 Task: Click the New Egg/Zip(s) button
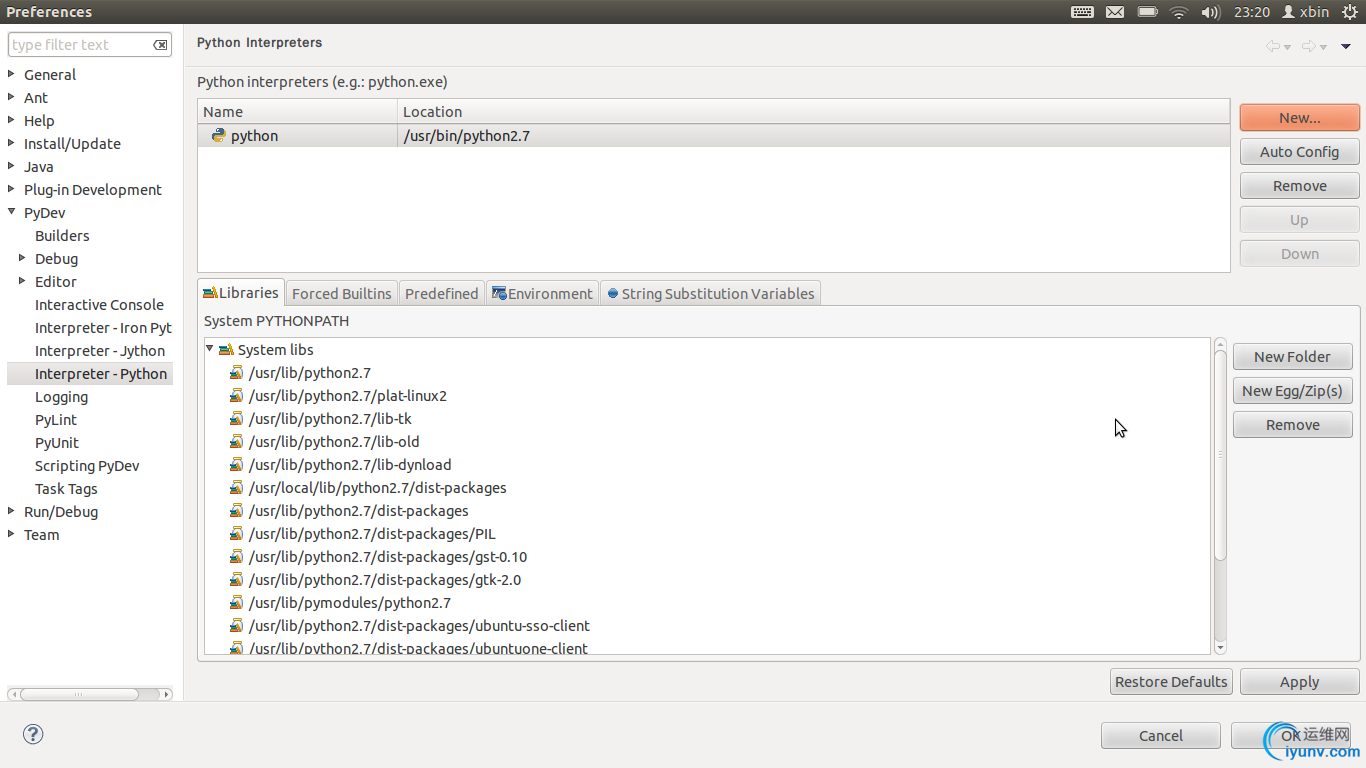click(1292, 391)
